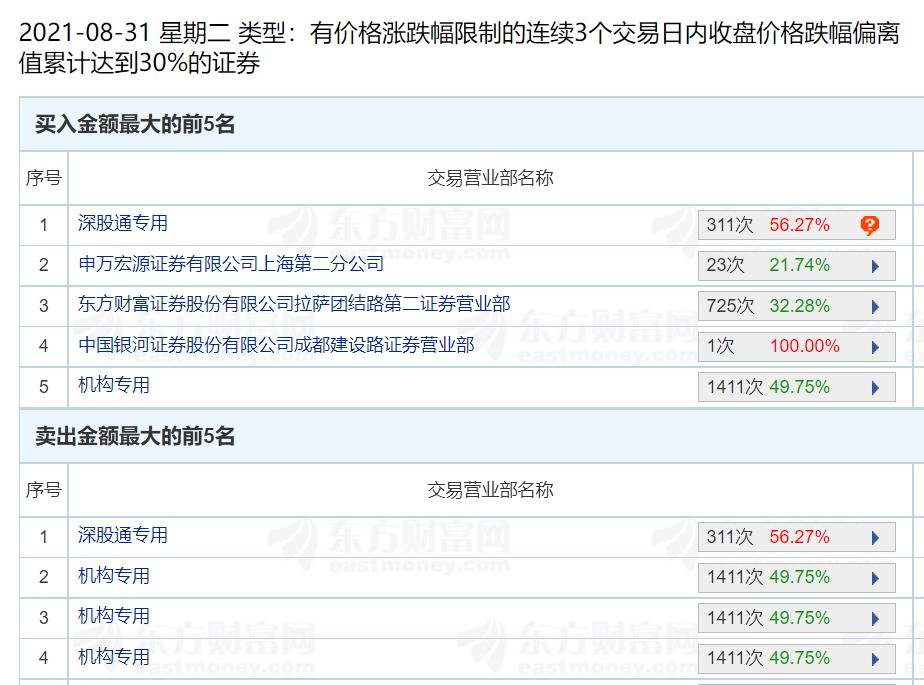924x685 pixels.
Task: Select 725次 32.28% stats text
Action: click(768, 306)
